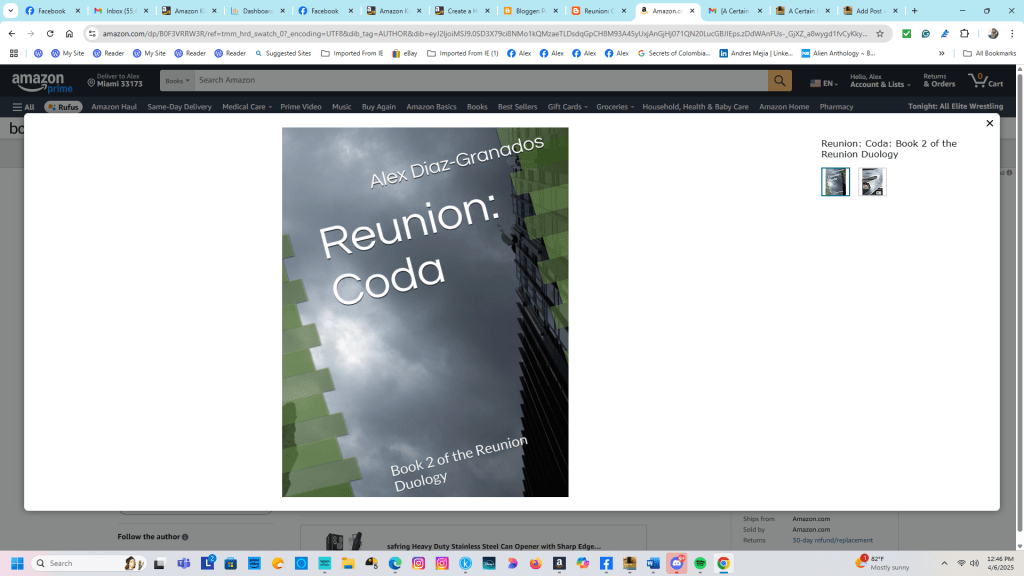Show hidden bookmarks with the chevron
Viewport: 1024px width, 576px height.
[941, 53]
